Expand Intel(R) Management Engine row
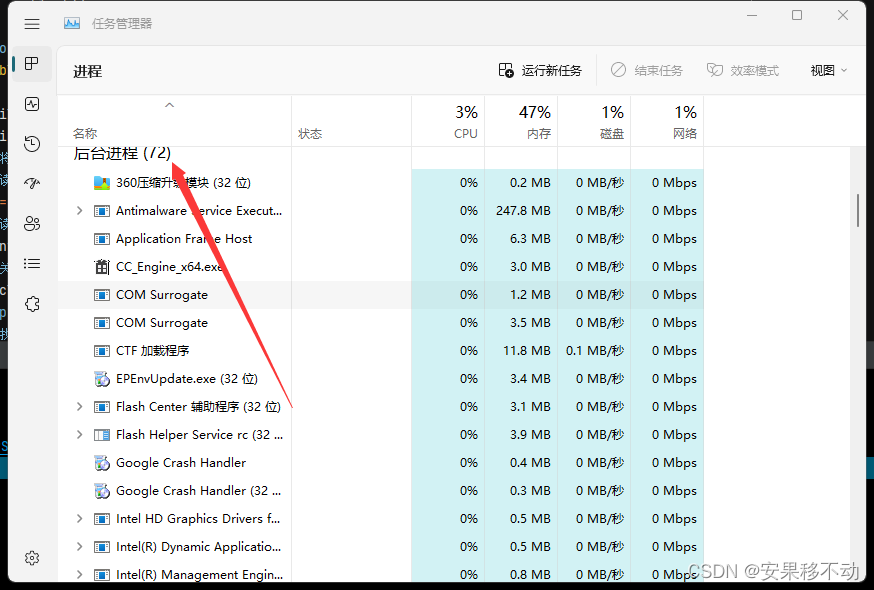 (x=79, y=574)
